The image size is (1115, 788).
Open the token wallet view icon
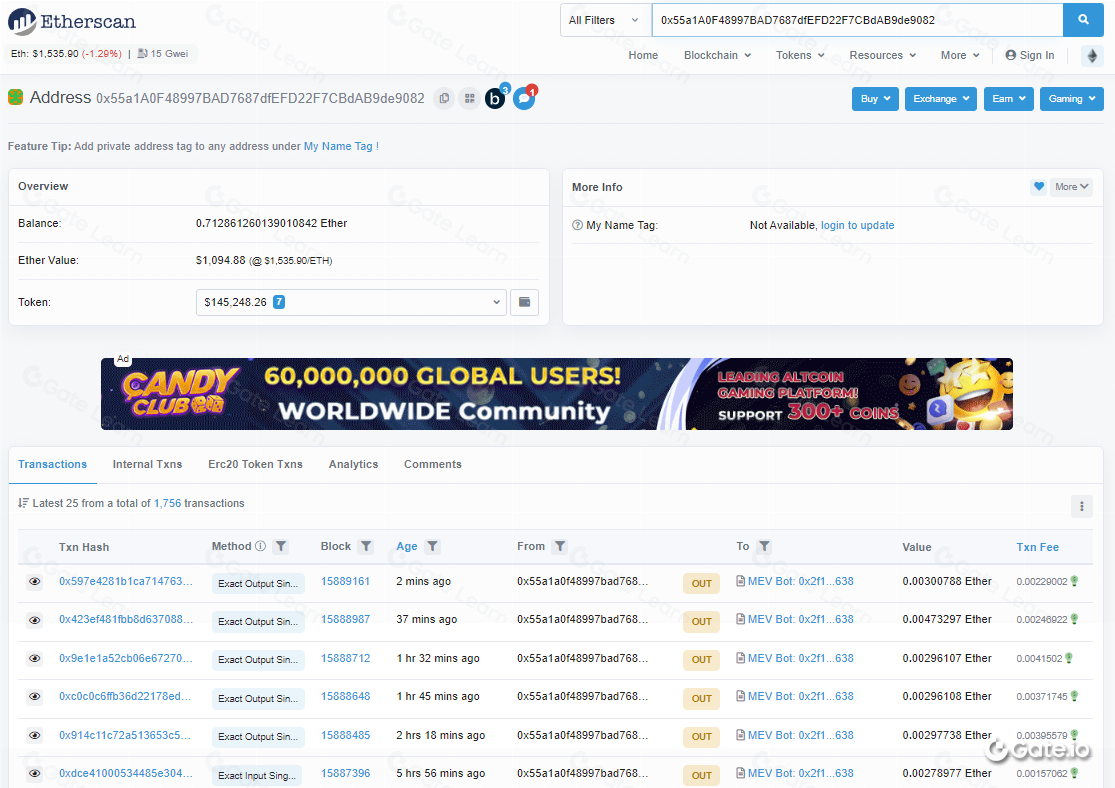[x=524, y=302]
